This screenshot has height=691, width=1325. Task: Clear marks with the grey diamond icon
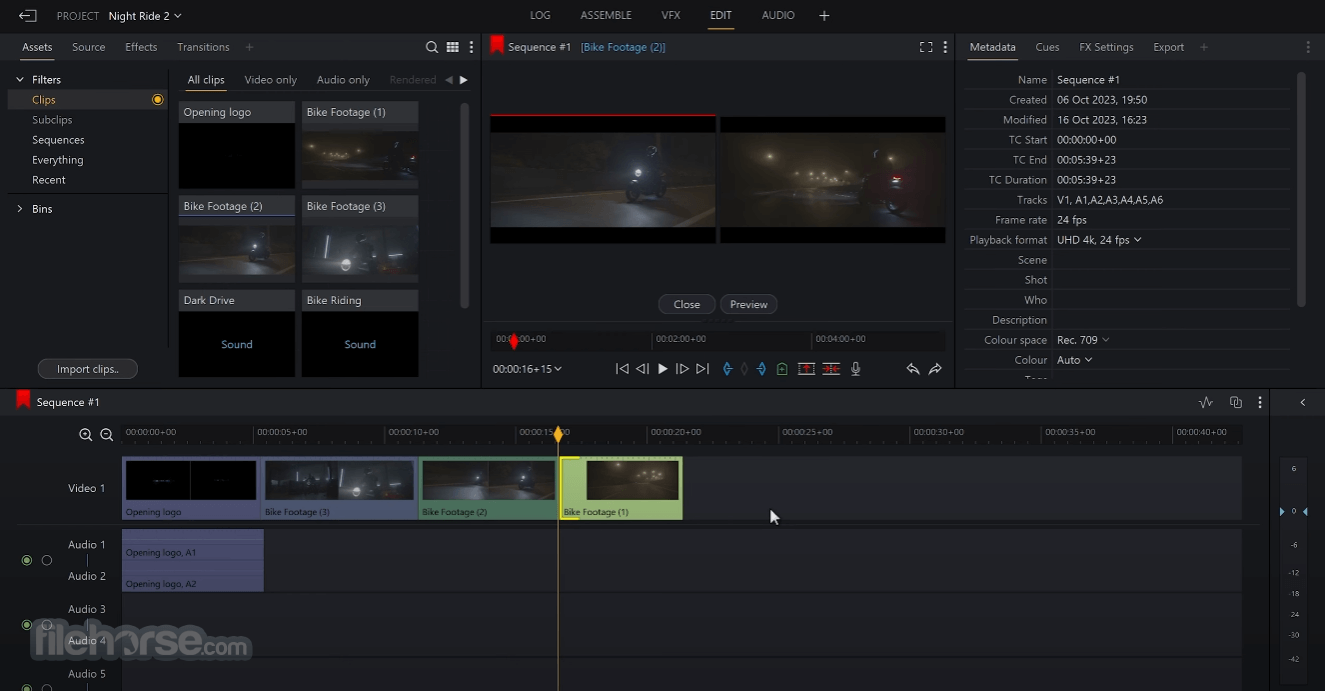[744, 369]
